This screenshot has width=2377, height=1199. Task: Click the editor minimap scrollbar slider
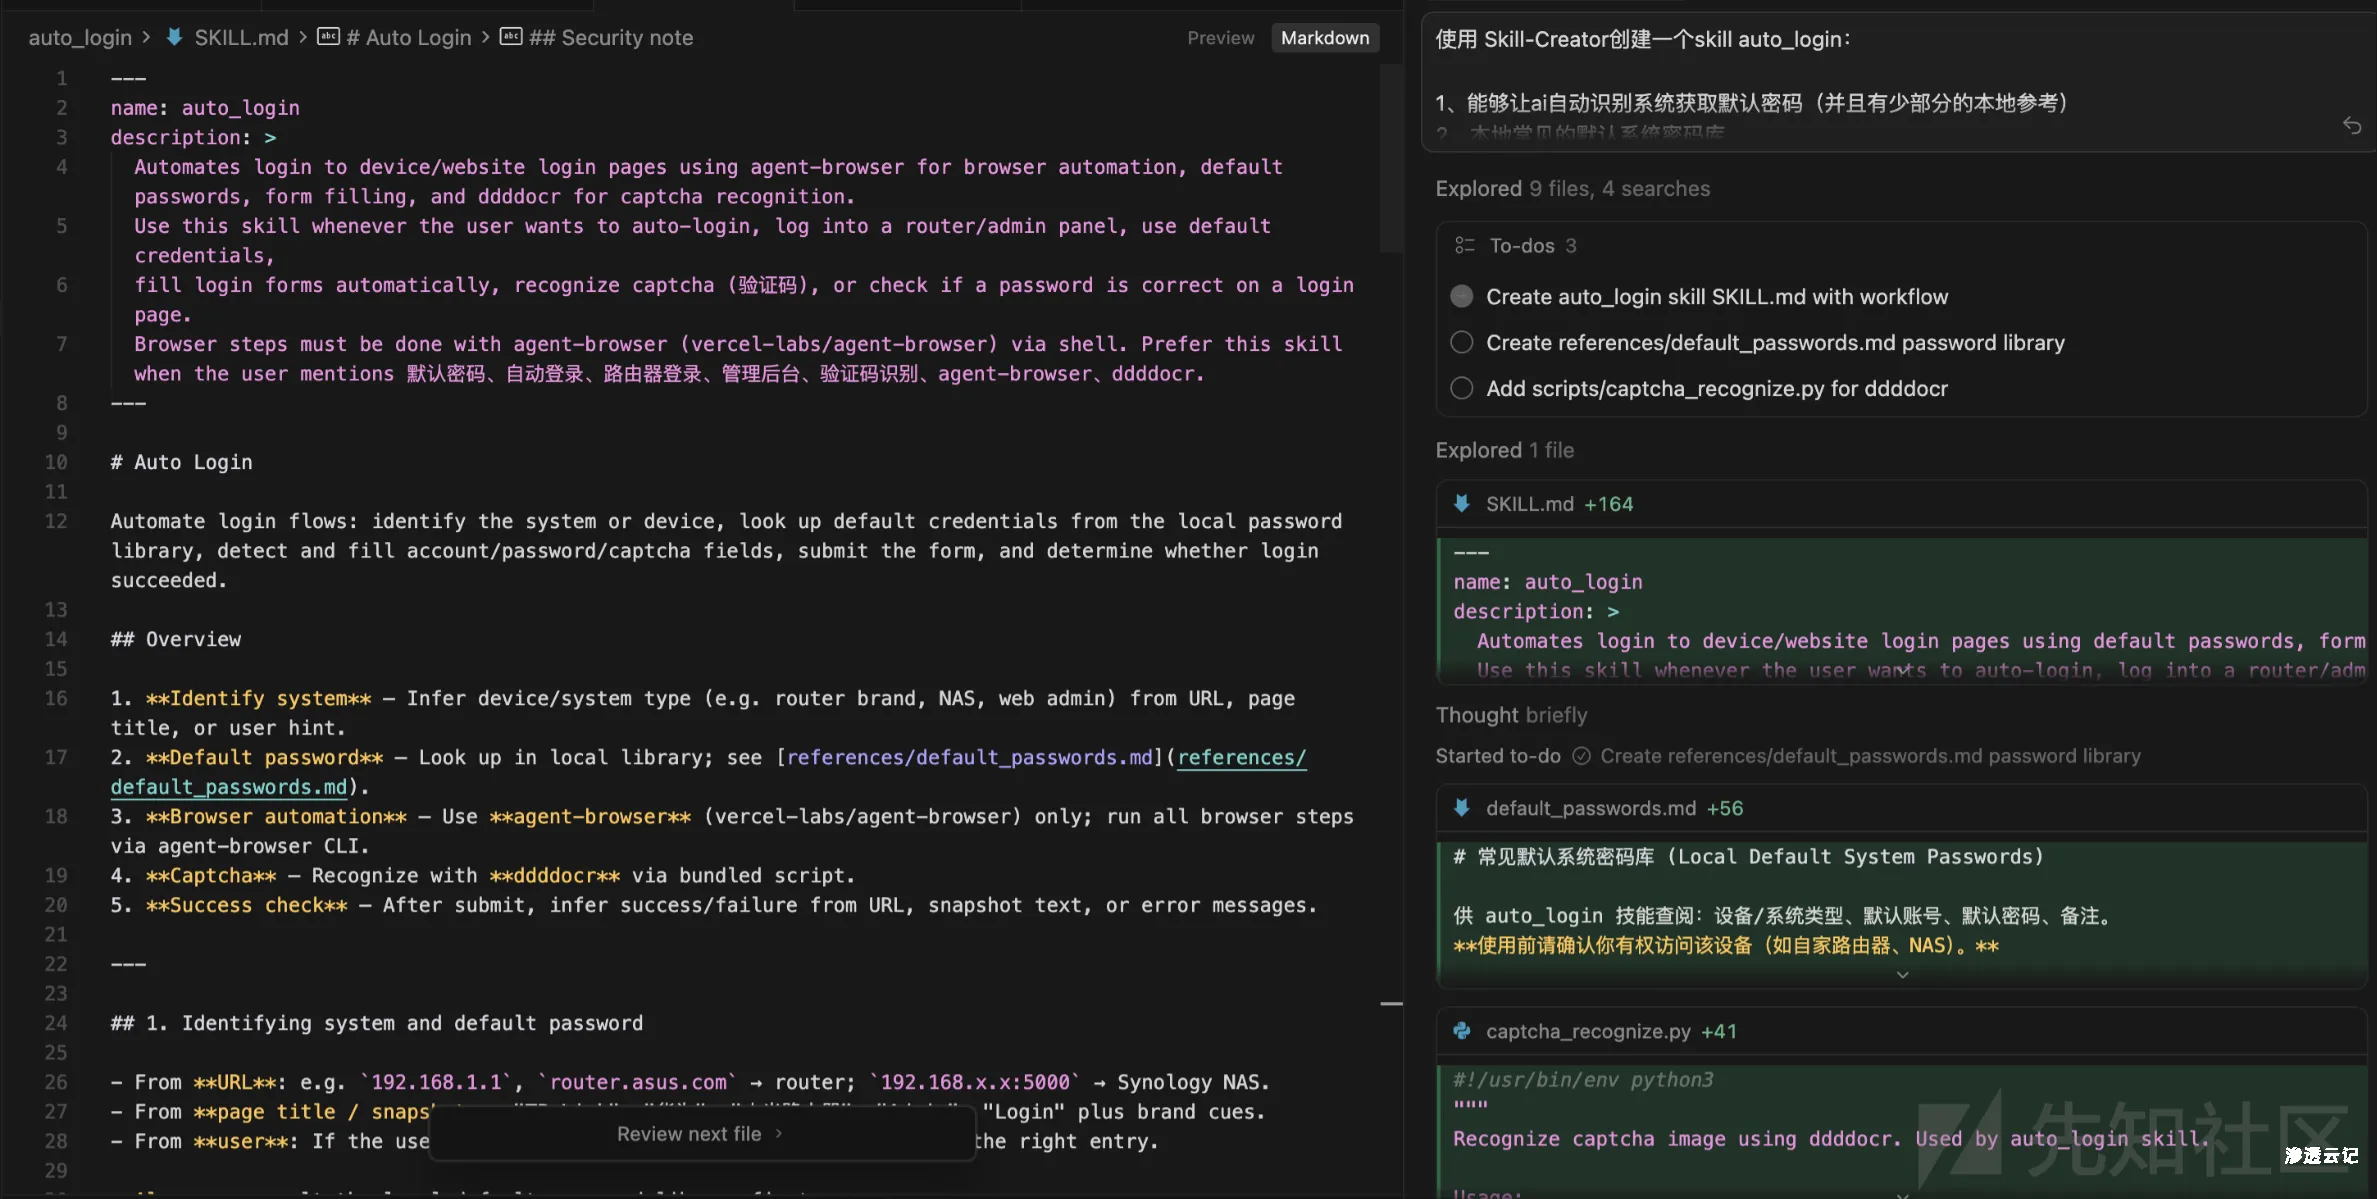pos(1391,160)
